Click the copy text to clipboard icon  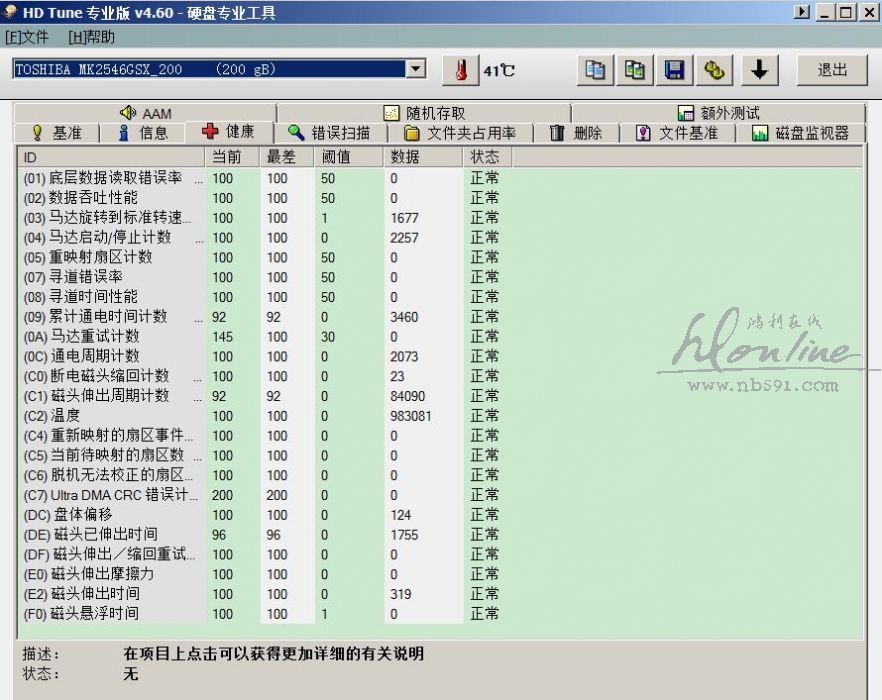tap(596, 70)
